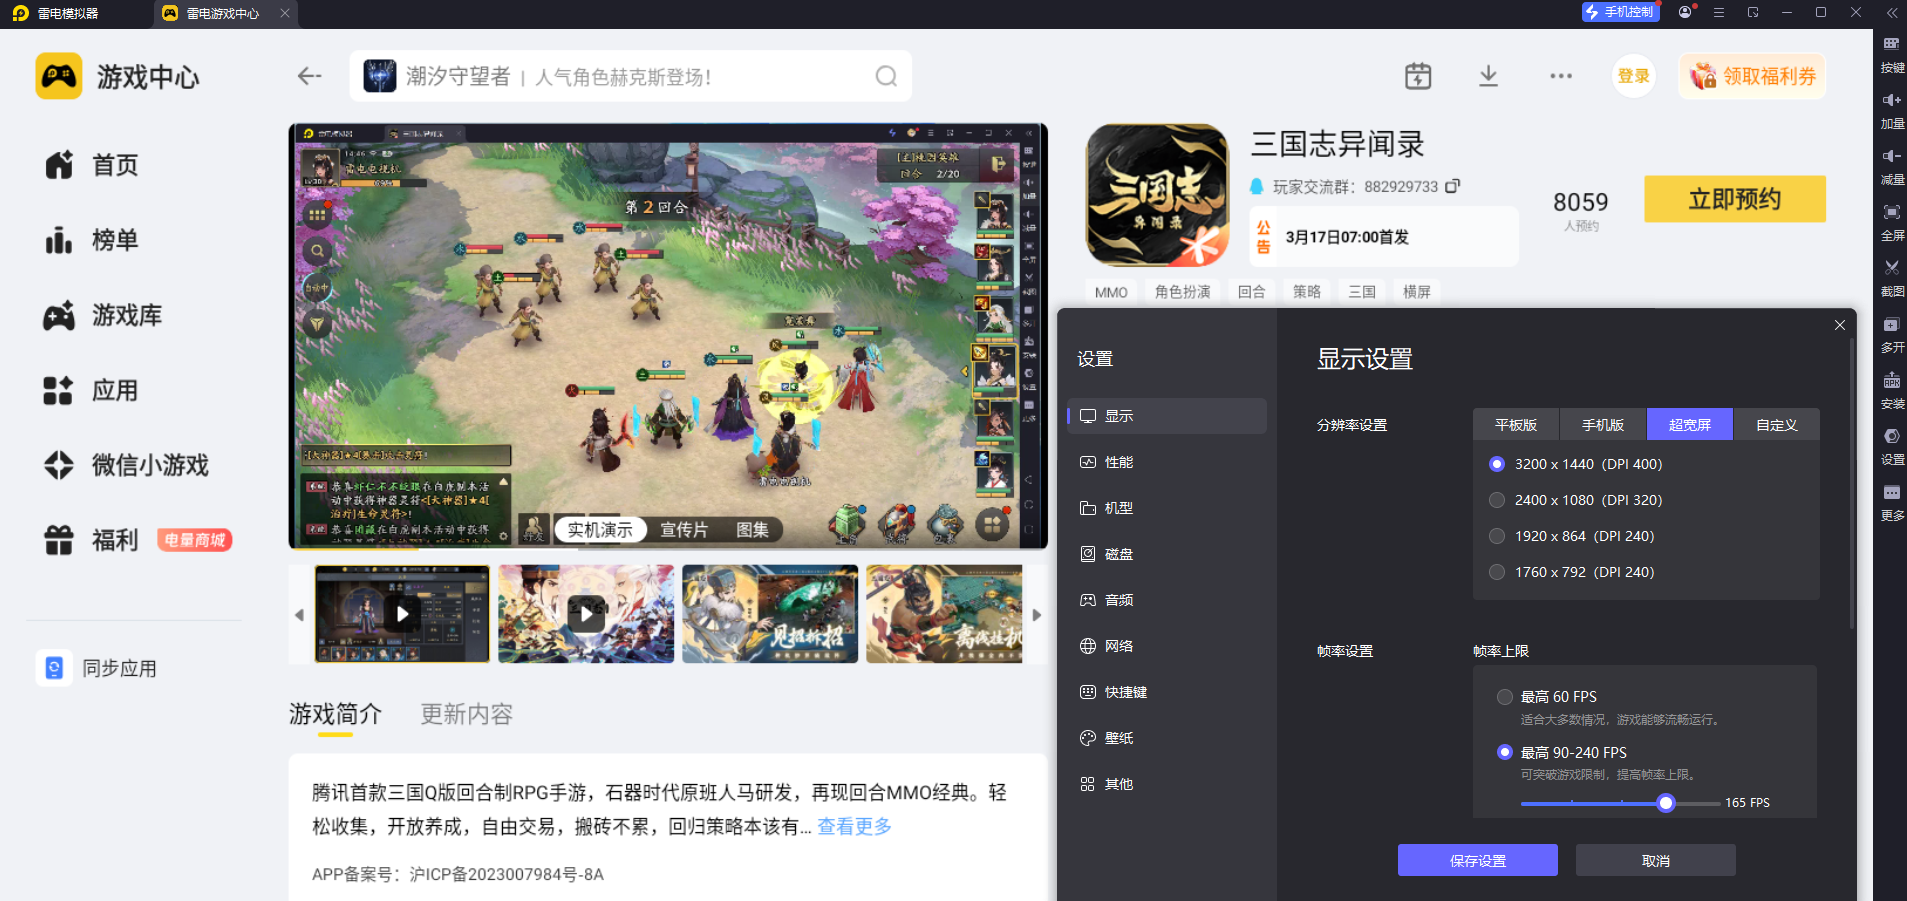The height and width of the screenshot is (901, 1907).
Task: Open the 见招拆招 gallery thumbnail
Action: tap(770, 614)
